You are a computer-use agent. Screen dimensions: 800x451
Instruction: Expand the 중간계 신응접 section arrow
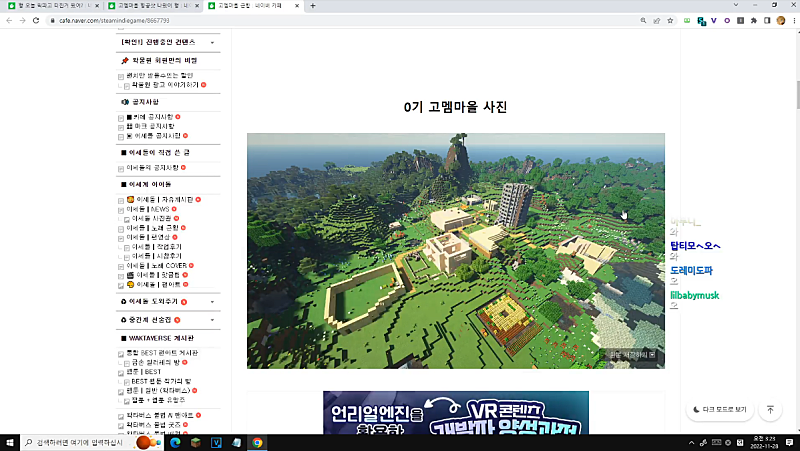(x=212, y=320)
